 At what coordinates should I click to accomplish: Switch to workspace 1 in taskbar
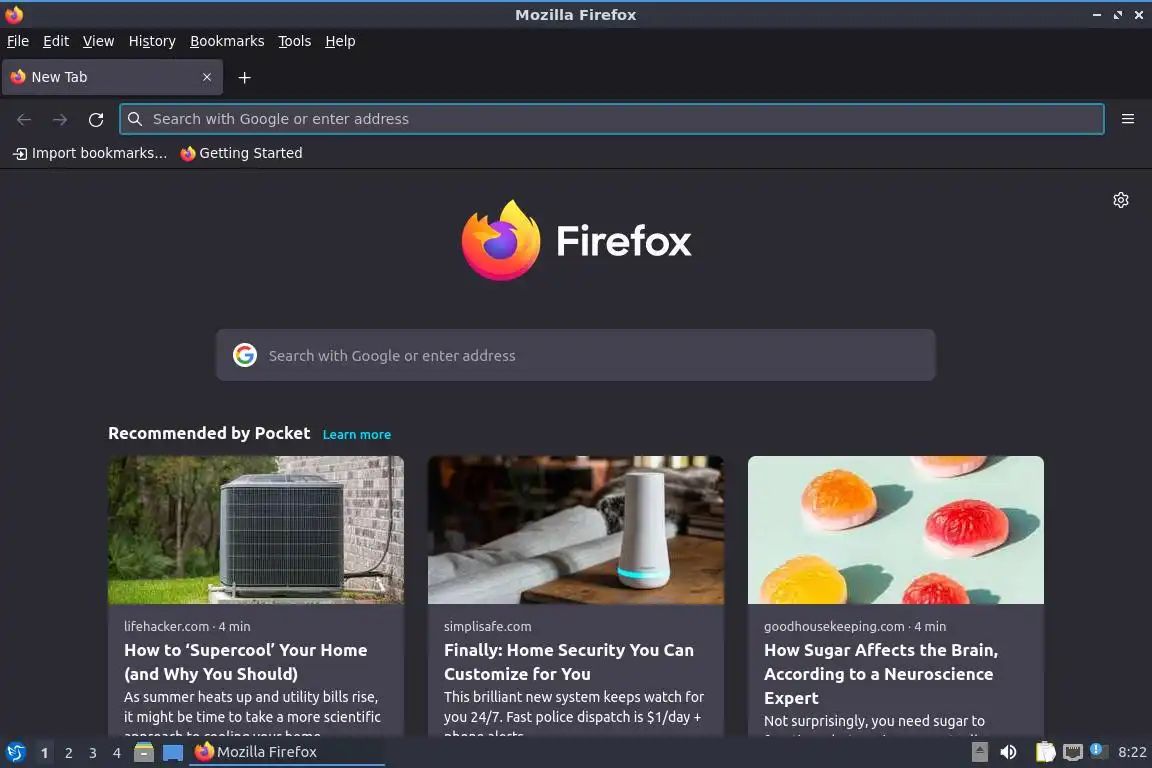point(44,753)
